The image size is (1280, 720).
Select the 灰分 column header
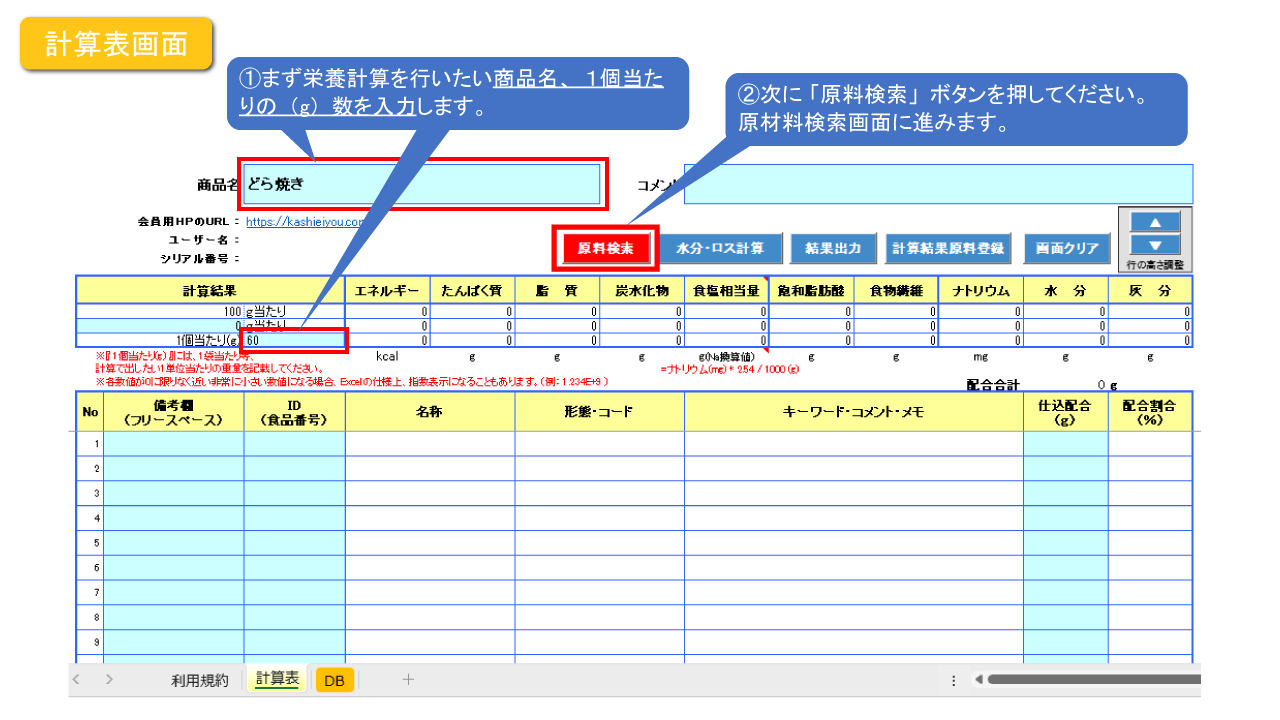click(x=1150, y=290)
